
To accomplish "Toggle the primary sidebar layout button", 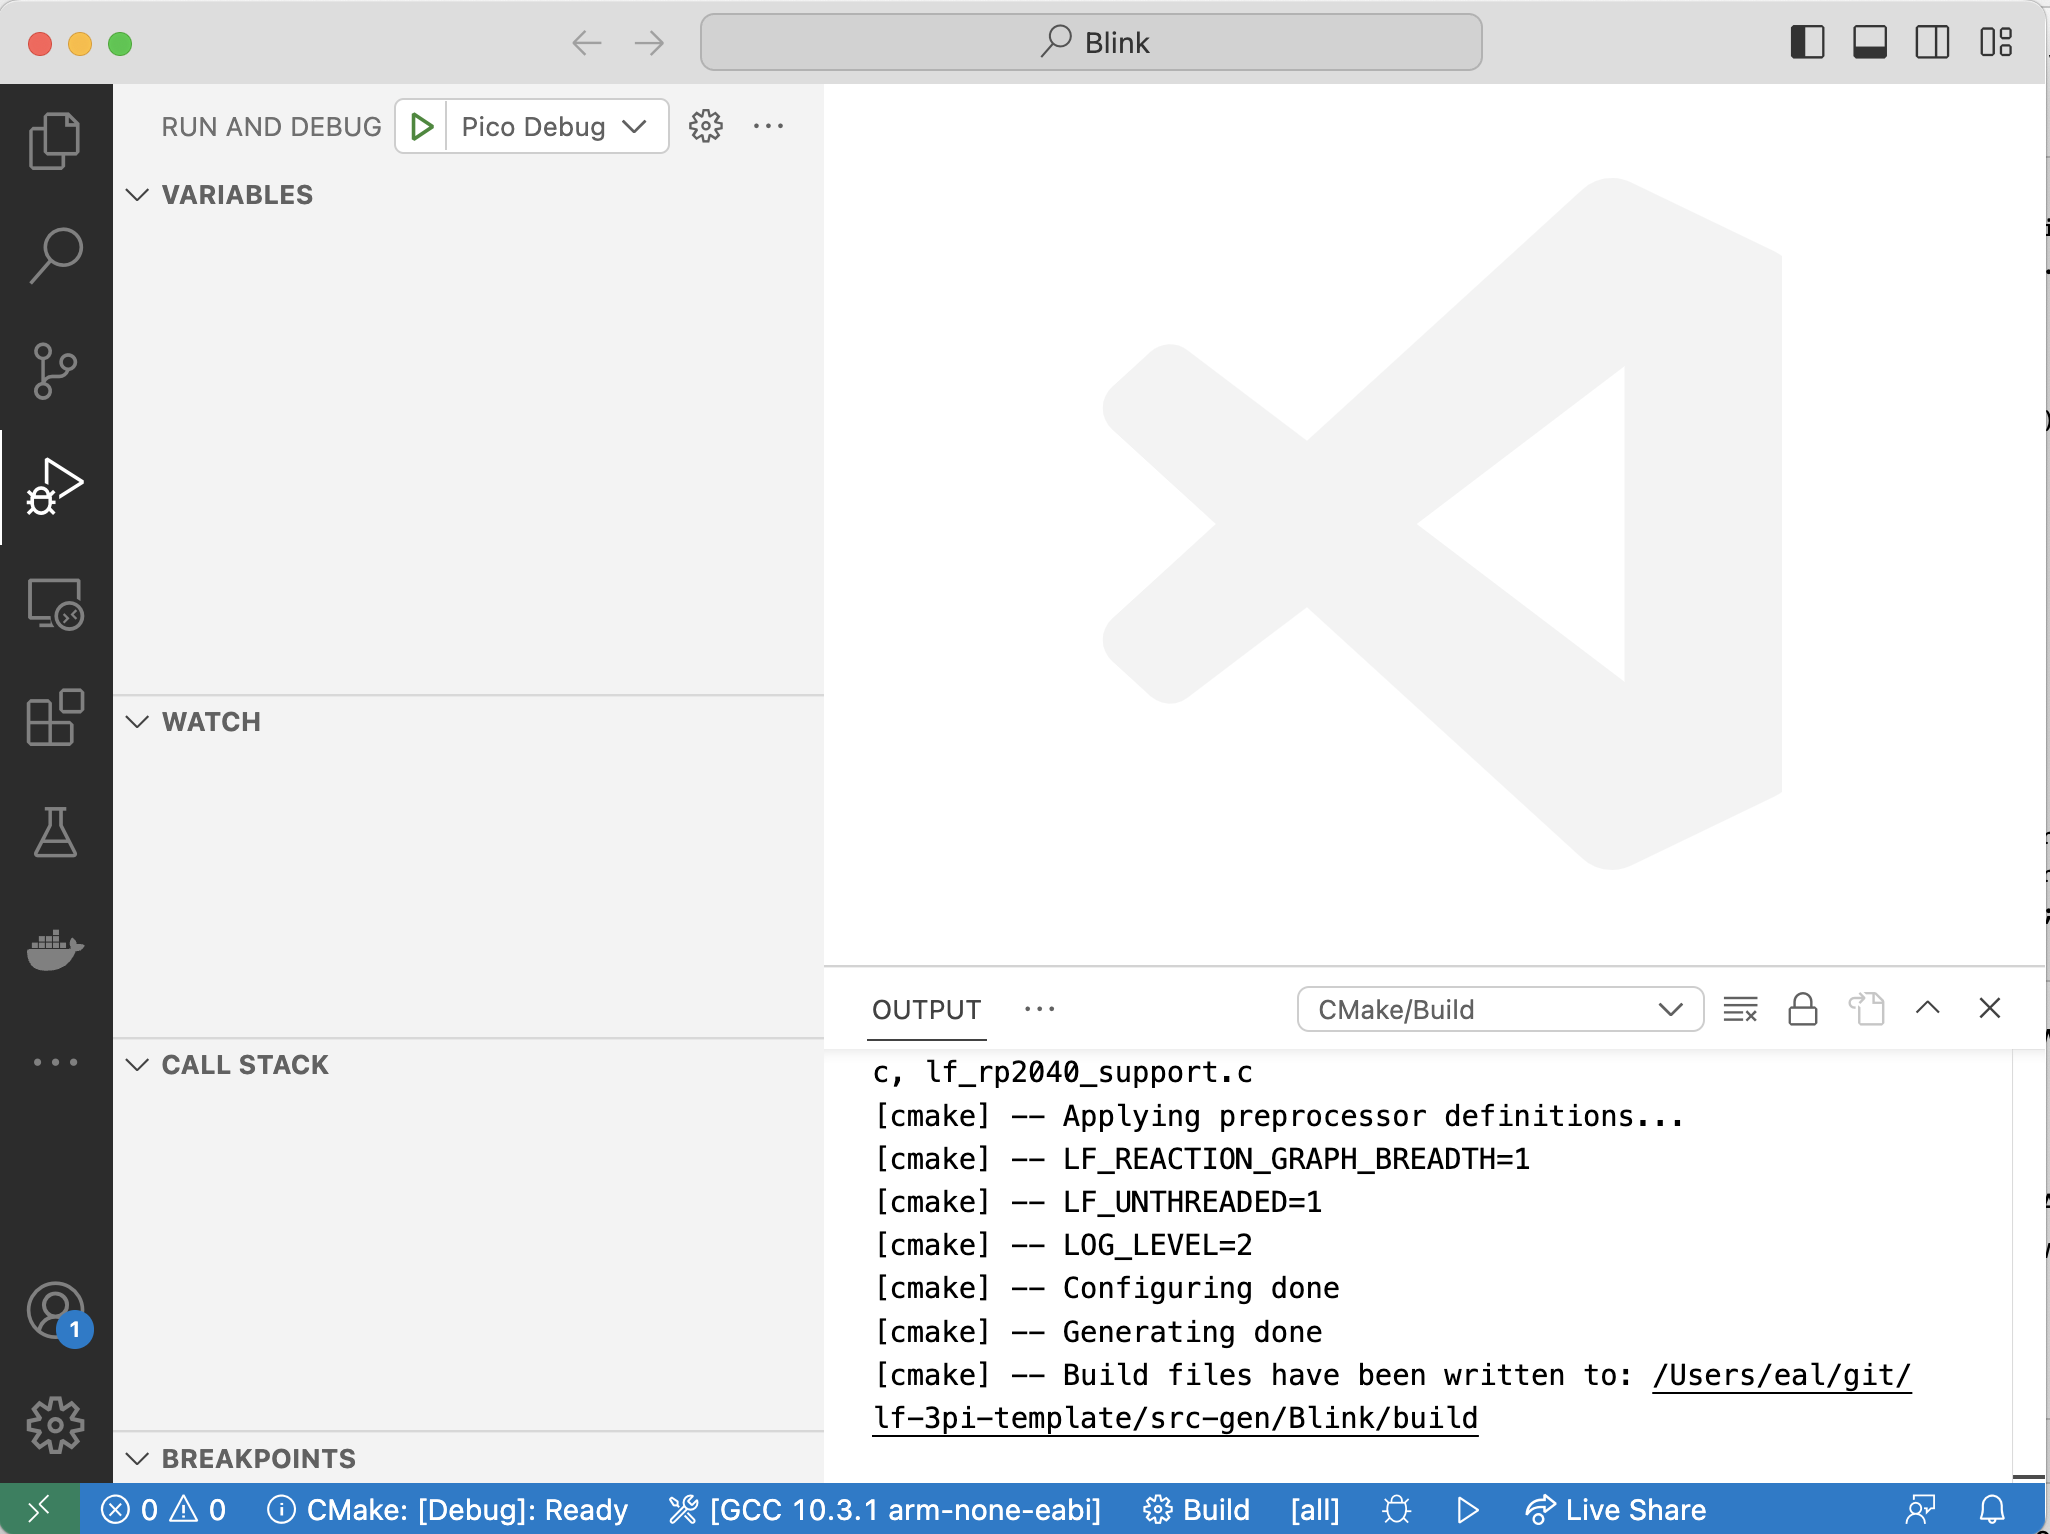I will point(1807,43).
